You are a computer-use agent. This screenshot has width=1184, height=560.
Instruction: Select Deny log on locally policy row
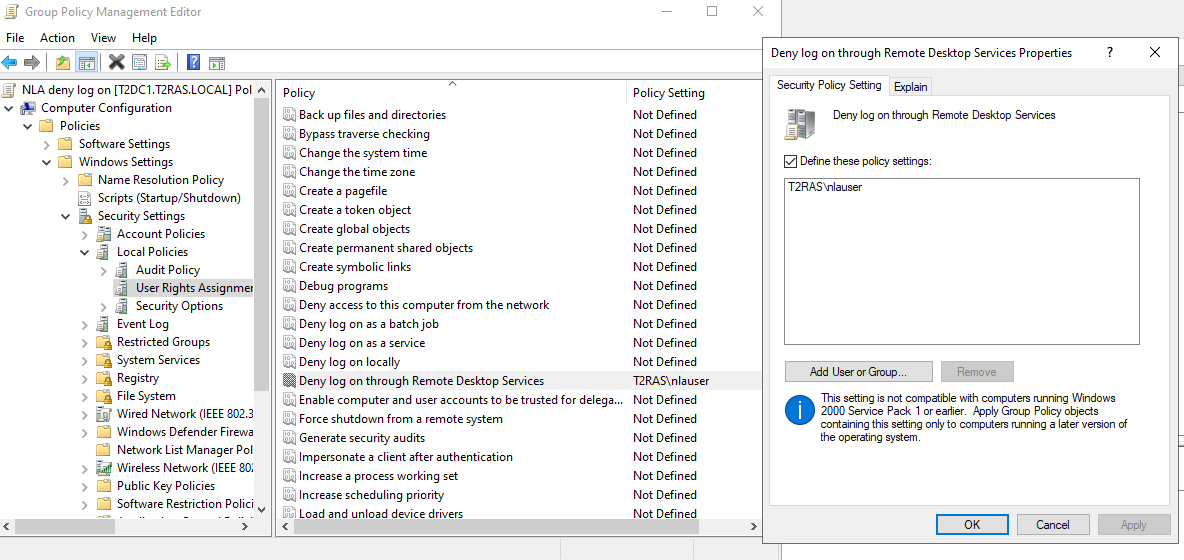(x=349, y=362)
